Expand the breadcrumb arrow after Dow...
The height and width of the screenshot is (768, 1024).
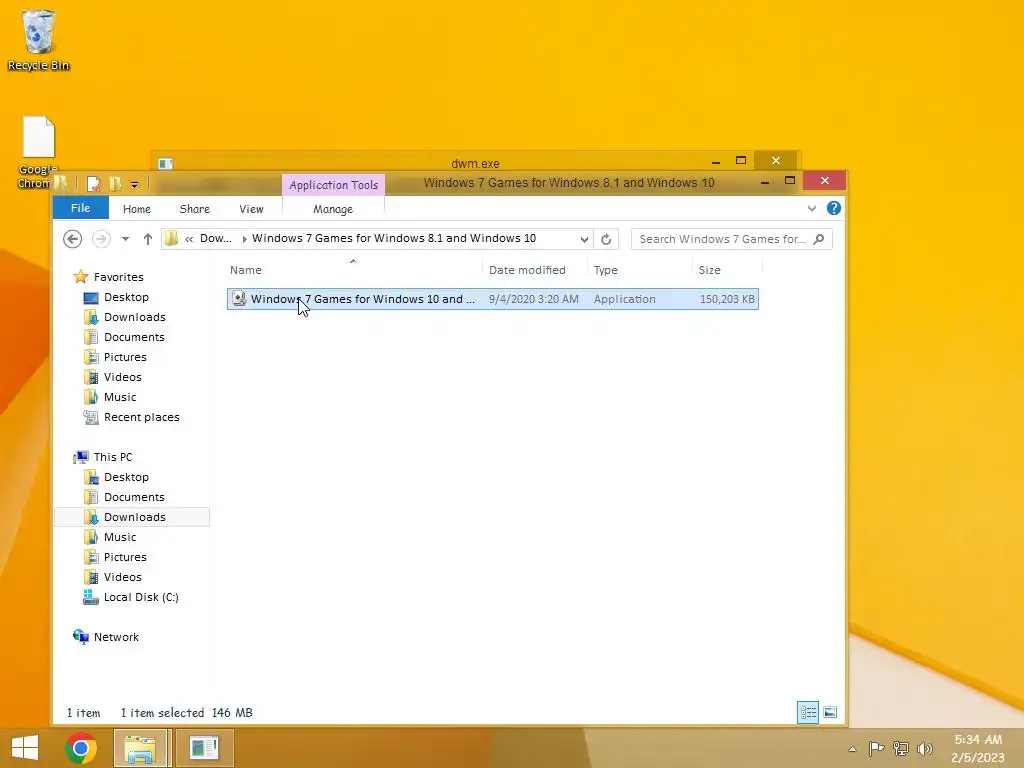click(x=244, y=239)
